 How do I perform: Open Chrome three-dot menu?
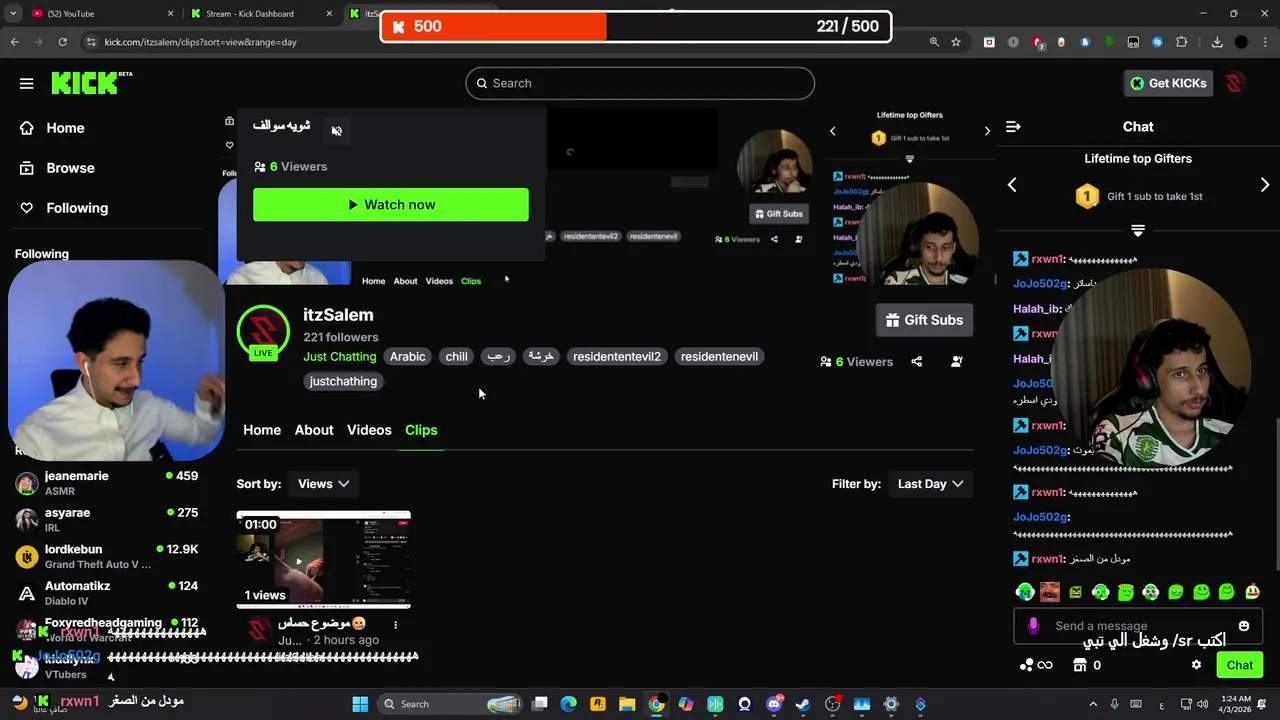(1265, 42)
